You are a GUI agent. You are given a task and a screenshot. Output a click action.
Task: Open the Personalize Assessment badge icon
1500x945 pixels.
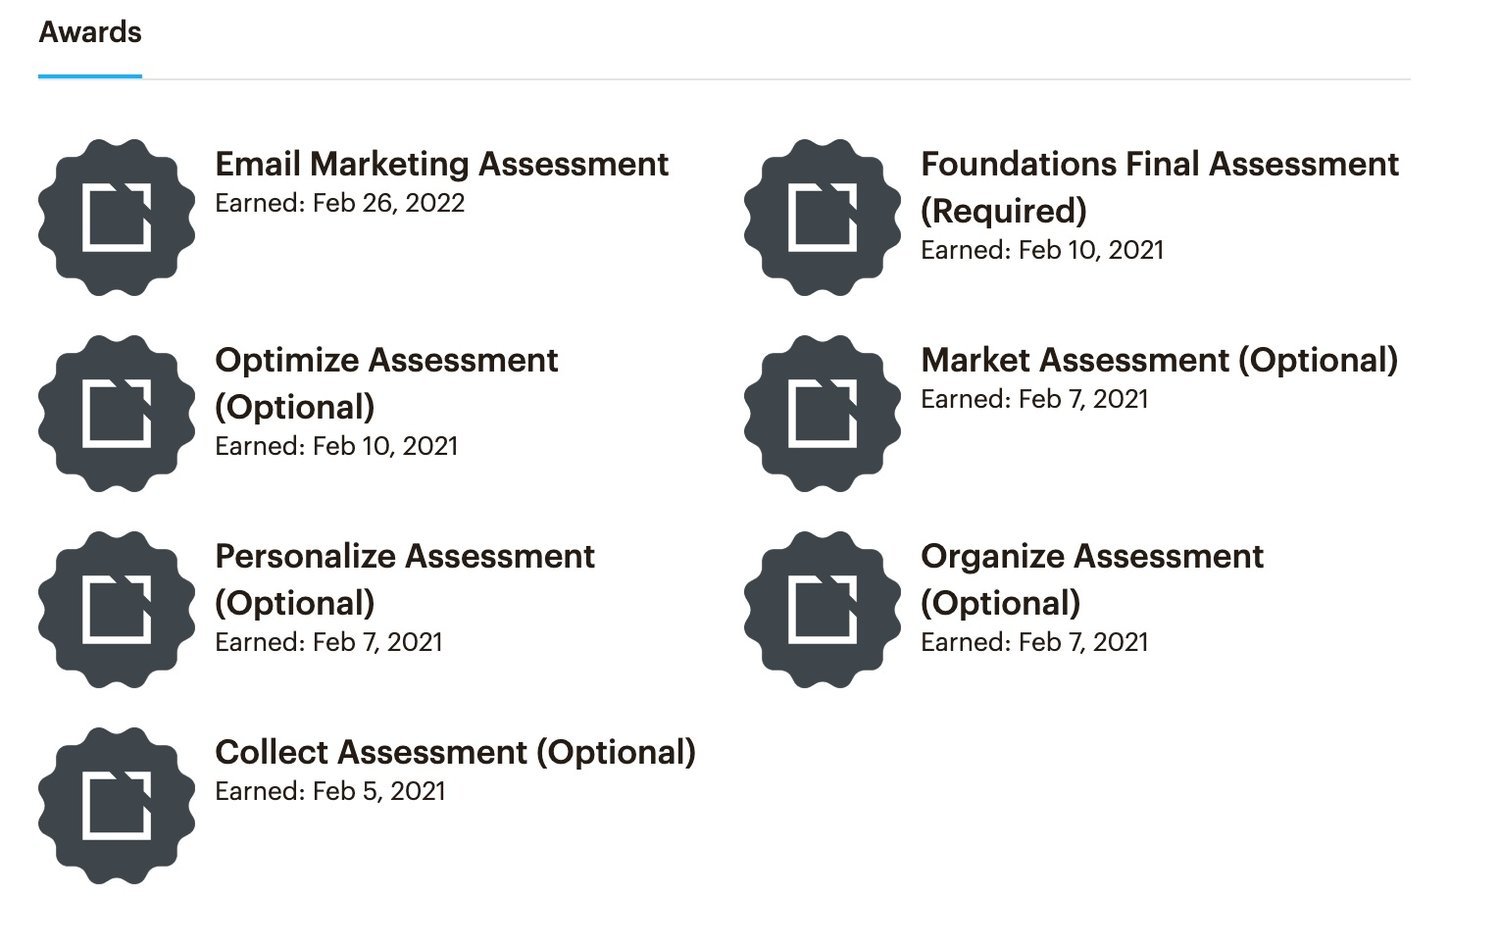click(x=117, y=609)
